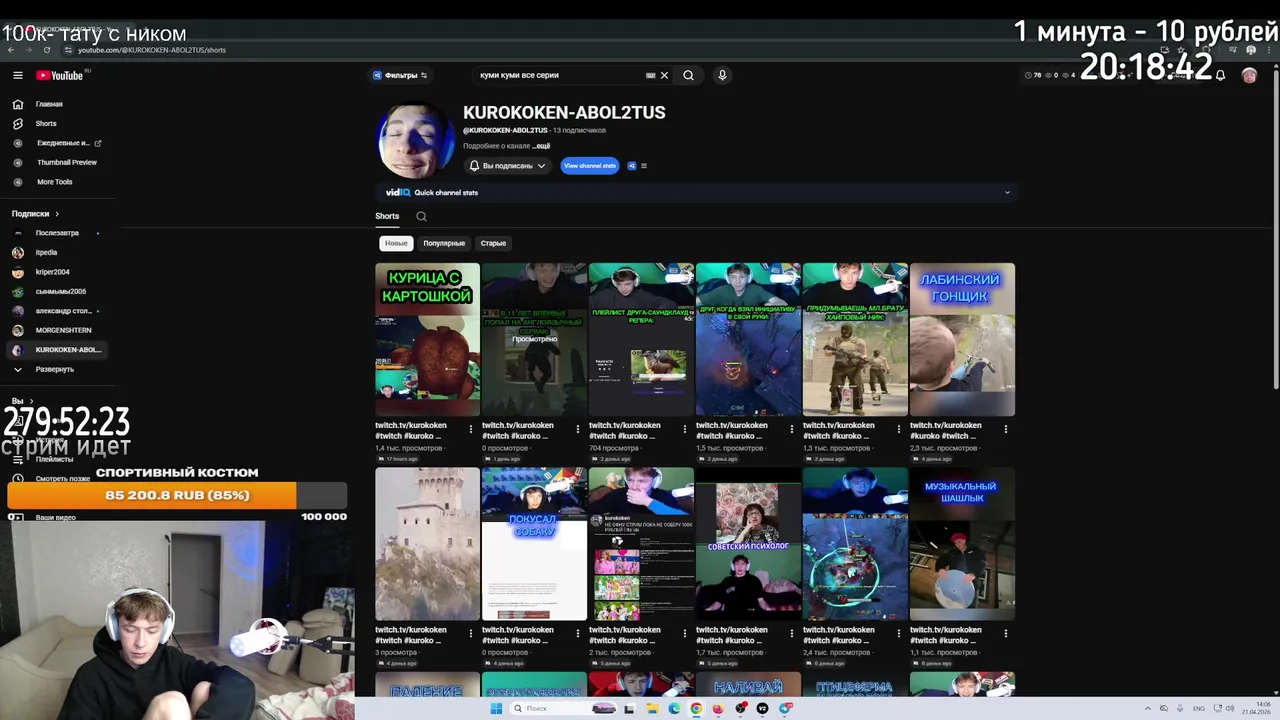Open options menu for КУРИЦА С КАРТОШКОЙ short
The image size is (1280, 720).
pyautogui.click(x=471, y=429)
